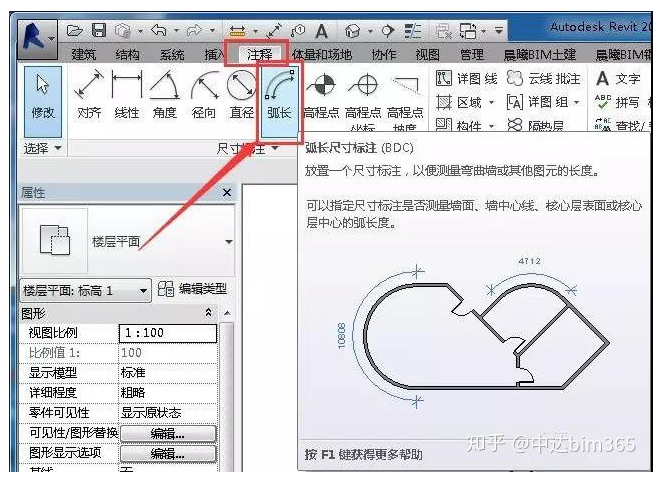Viewport: 660px width, 479px height.
Task: Click the save icon in quick access toolbar
Action: pos(98,31)
